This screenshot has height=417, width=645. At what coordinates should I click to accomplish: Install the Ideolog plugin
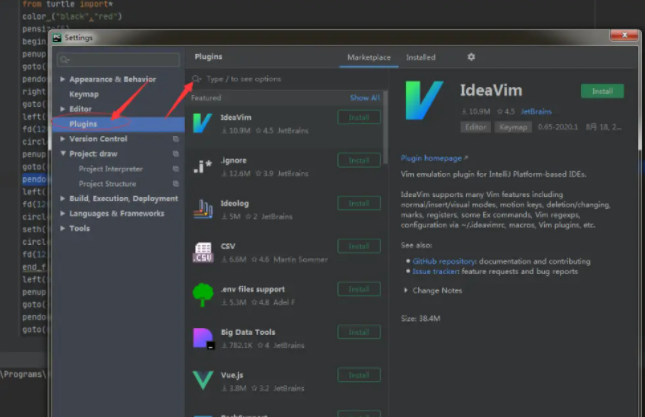(359, 204)
